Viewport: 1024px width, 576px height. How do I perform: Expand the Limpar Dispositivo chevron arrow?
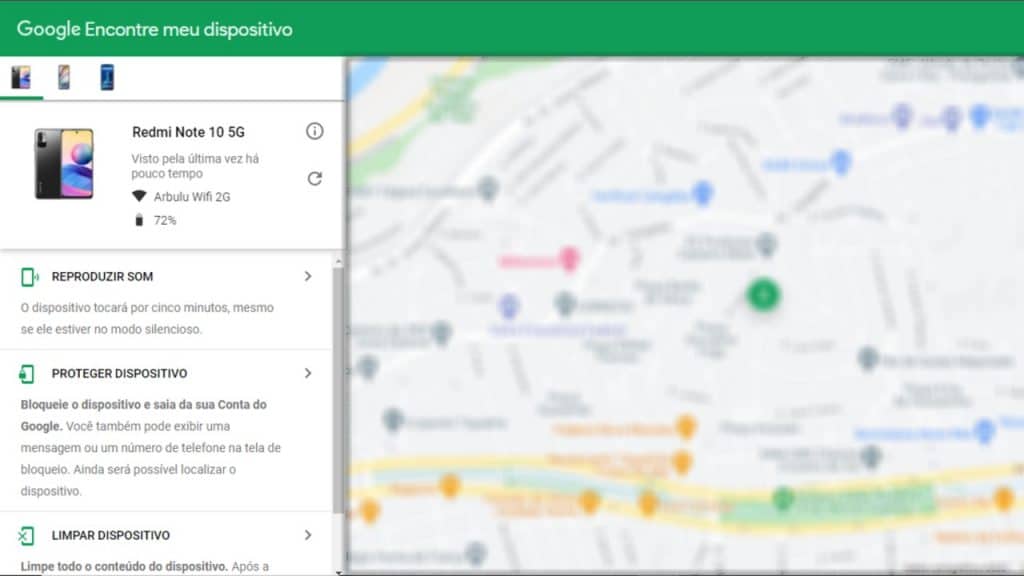click(x=308, y=535)
